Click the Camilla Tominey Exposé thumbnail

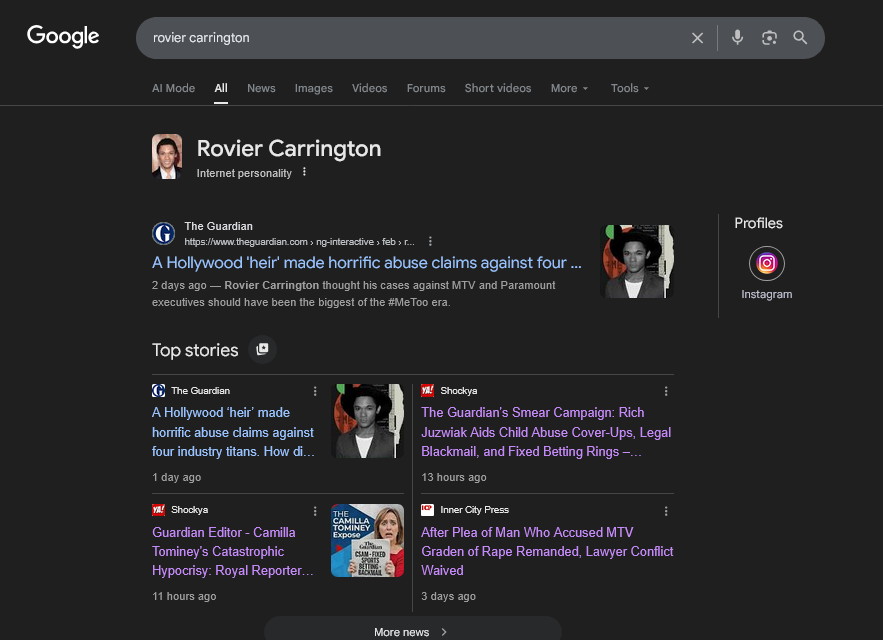(367, 540)
